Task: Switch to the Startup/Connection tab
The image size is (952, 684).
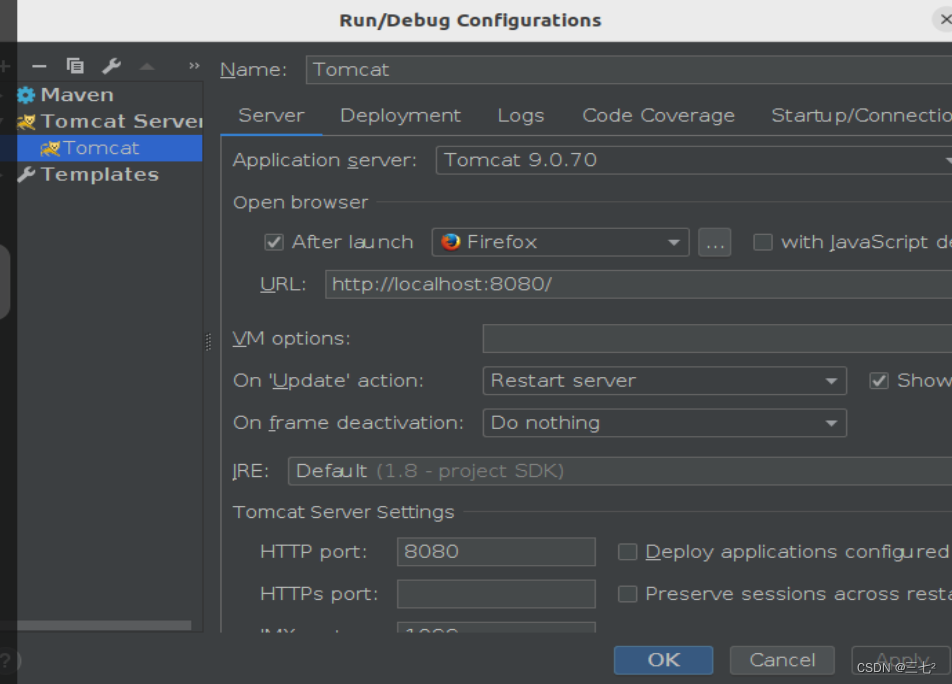Action: pos(862,115)
